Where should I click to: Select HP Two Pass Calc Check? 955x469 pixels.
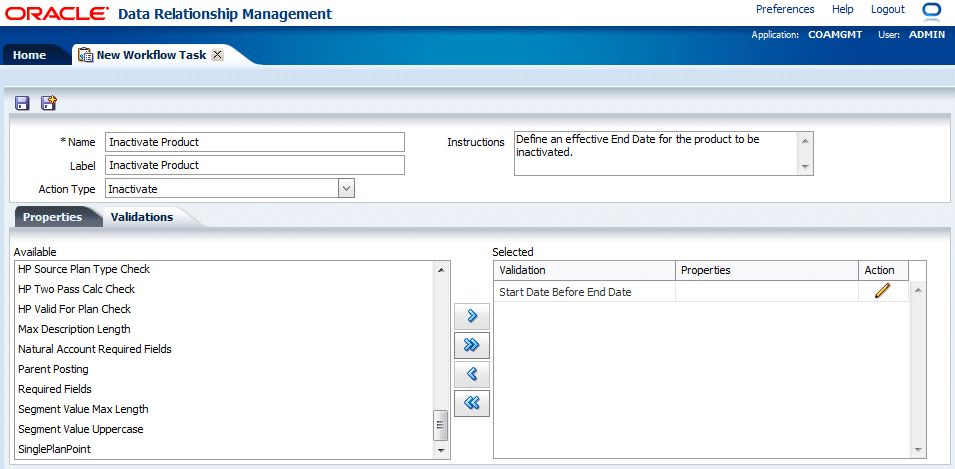pyautogui.click(x=77, y=289)
